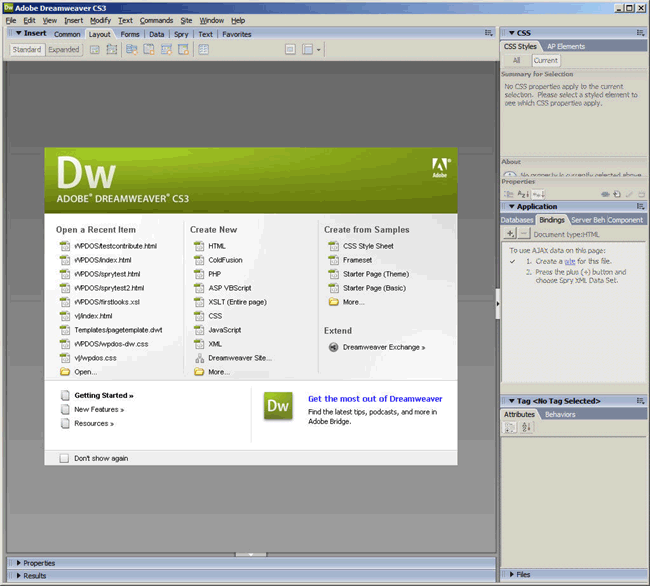This screenshot has height=586, width=650.
Task: Click the HTML icon under Create New
Action: pos(199,245)
